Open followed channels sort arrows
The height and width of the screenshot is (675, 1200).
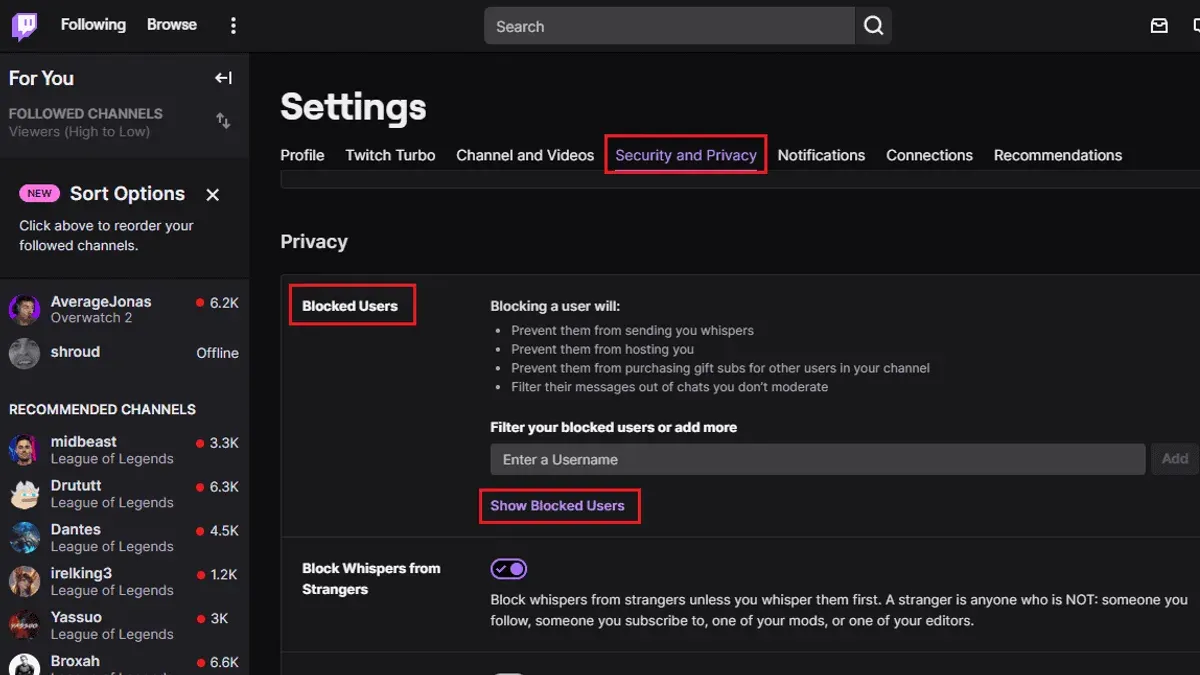pos(223,121)
